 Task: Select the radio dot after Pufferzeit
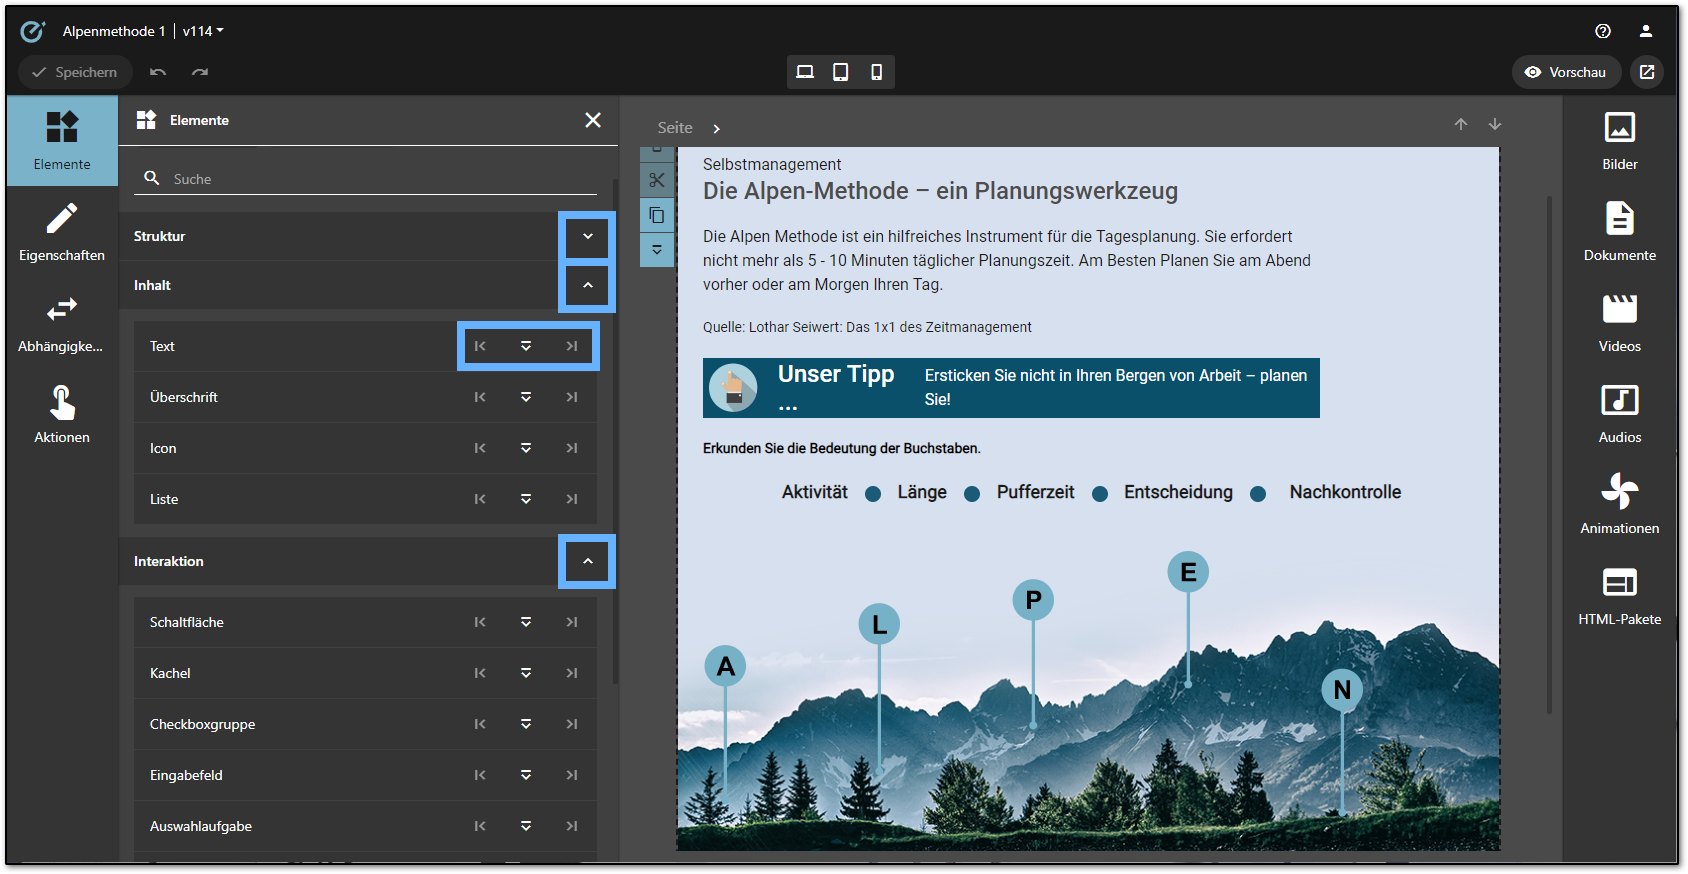tap(1100, 494)
